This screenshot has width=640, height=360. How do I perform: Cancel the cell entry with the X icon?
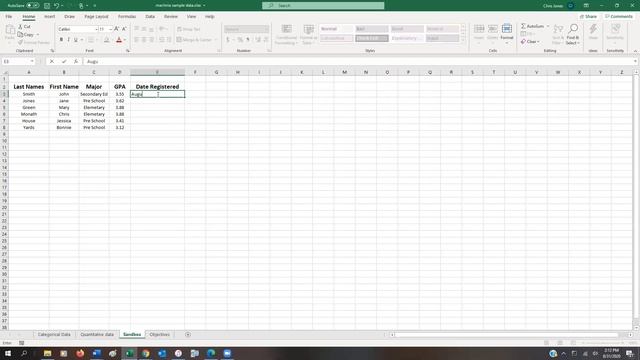52,61
